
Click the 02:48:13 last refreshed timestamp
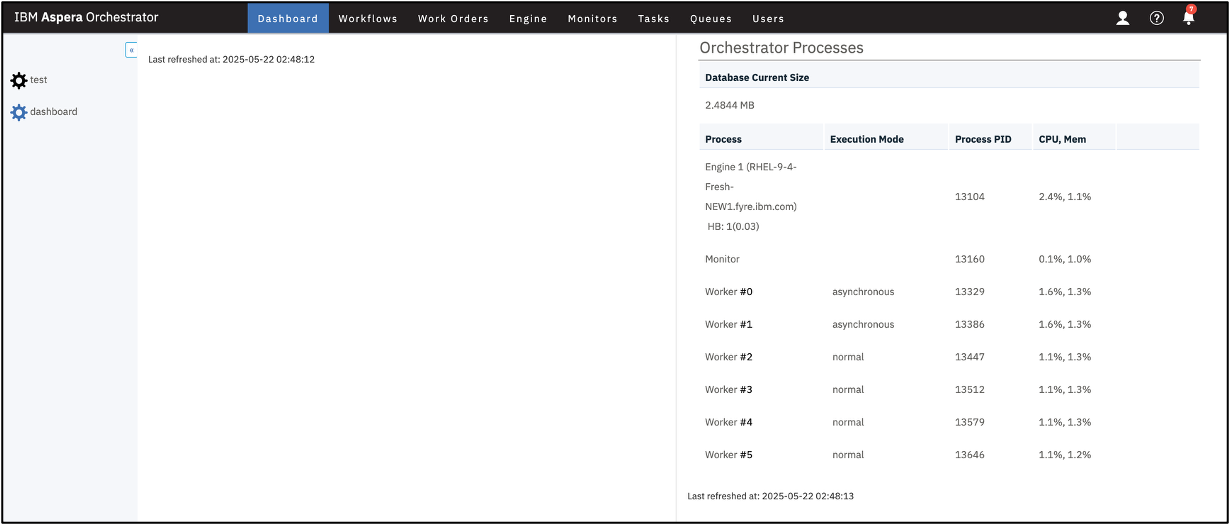tap(771, 496)
